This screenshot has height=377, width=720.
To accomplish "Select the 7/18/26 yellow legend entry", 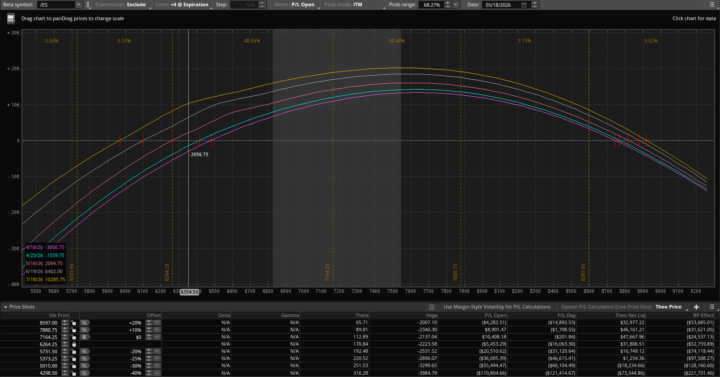I will click(45, 279).
